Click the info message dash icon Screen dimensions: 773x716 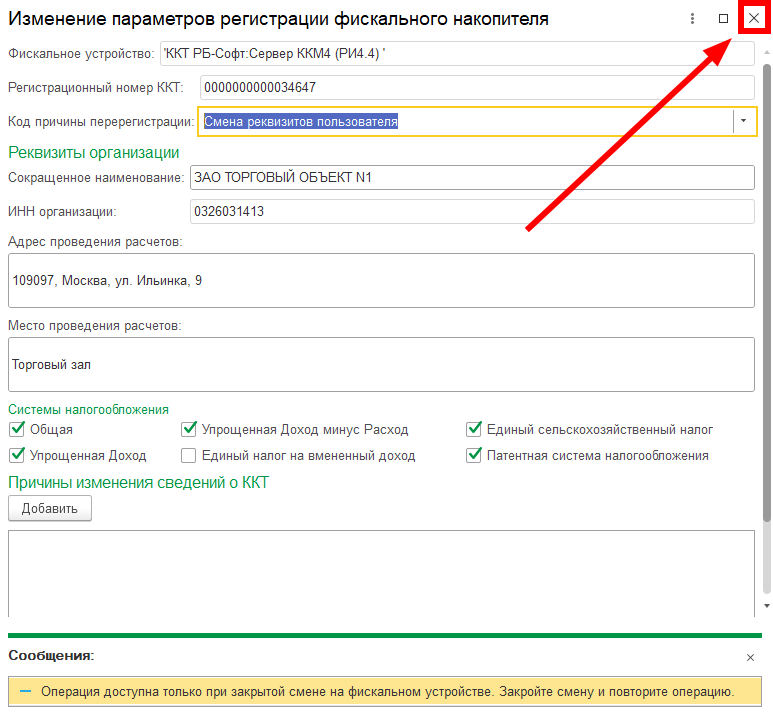click(x=25, y=691)
